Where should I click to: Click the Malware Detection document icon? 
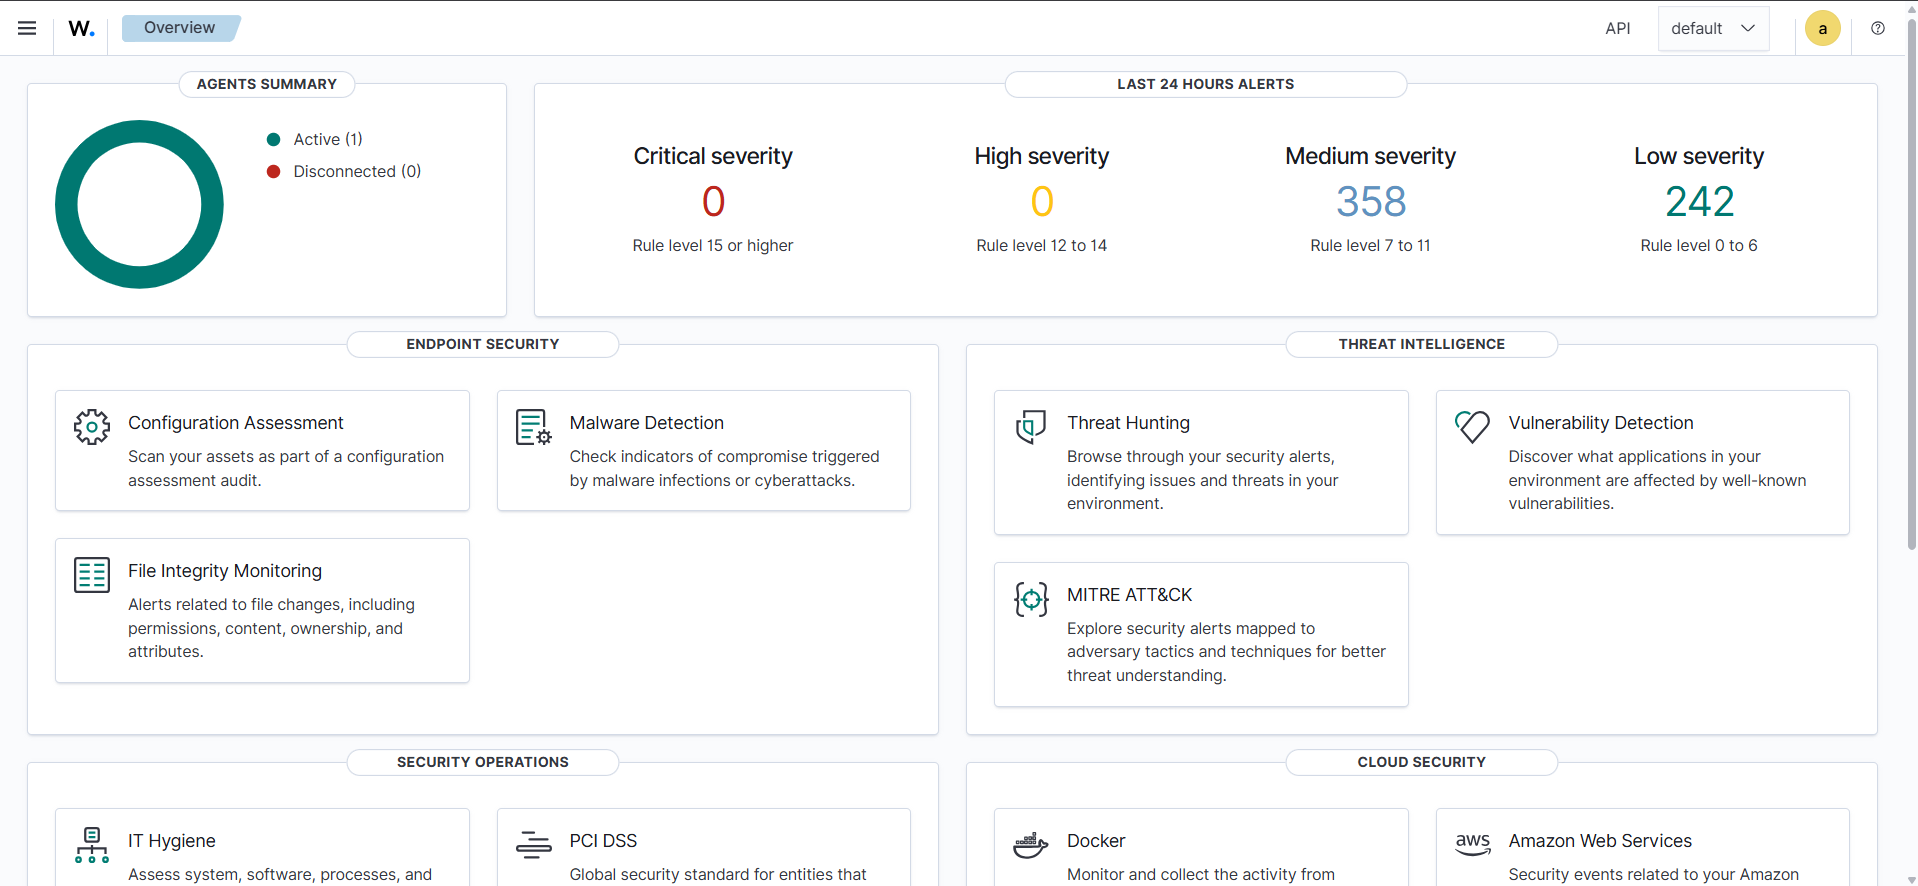pos(533,427)
